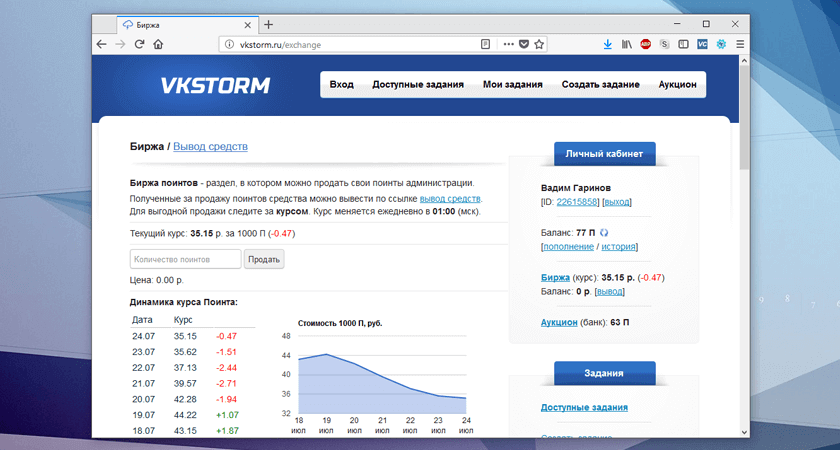
Task: Open the Firefox hamburger menu
Action: tap(740, 44)
